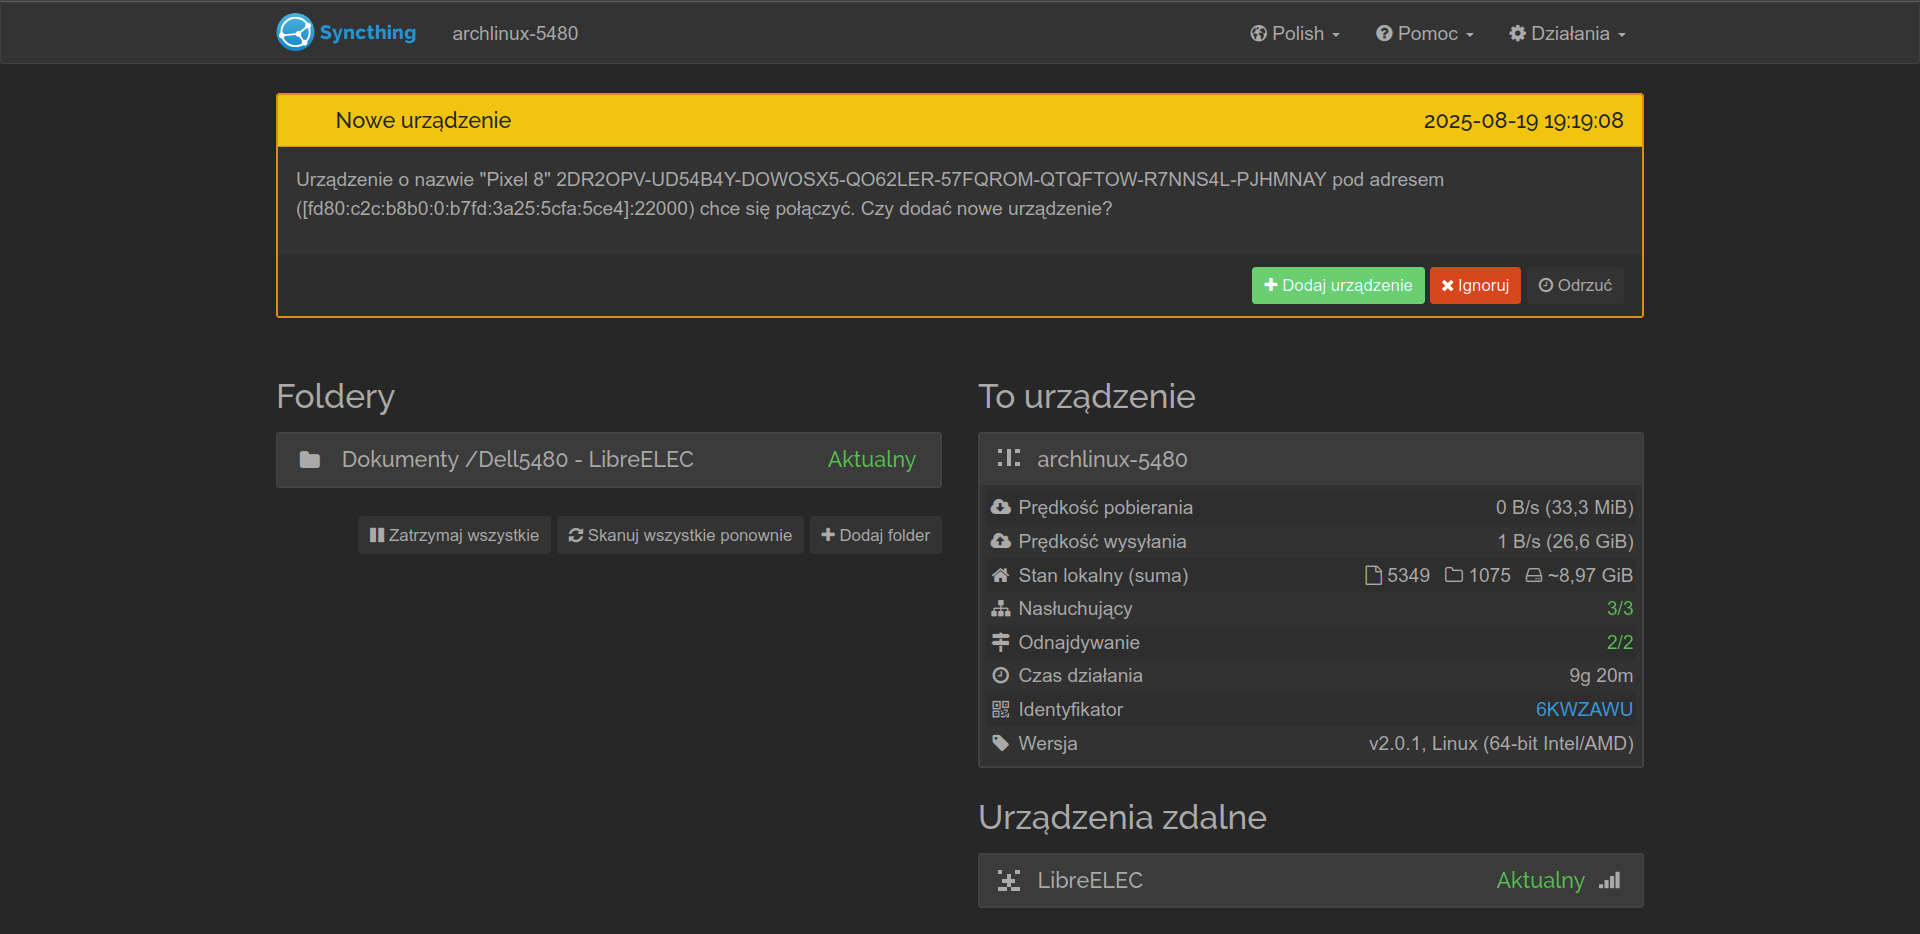Click the LibreELEC device identicon
The height and width of the screenshot is (934, 1920).
tap(1008, 881)
